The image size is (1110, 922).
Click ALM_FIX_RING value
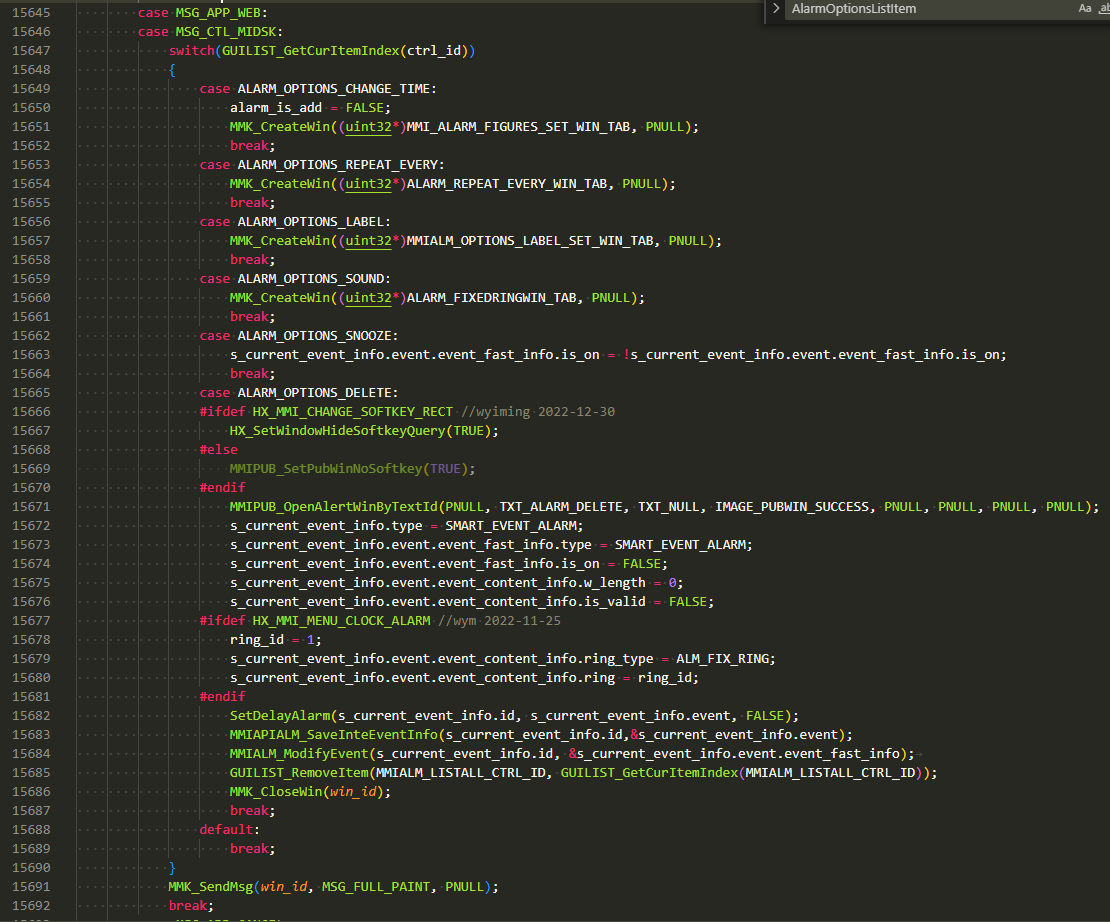pos(722,659)
